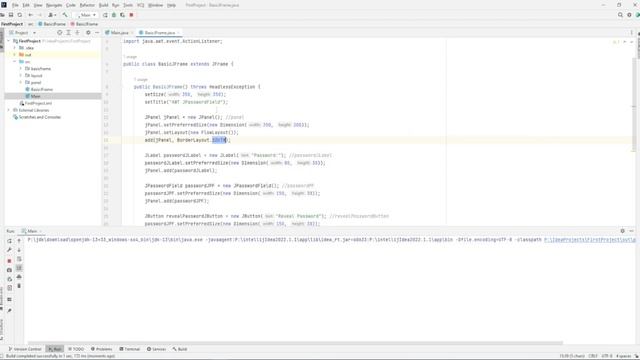Screen dimensions: 640x360
Task: Click the Dump Threads camera icon
Action: 9,270
